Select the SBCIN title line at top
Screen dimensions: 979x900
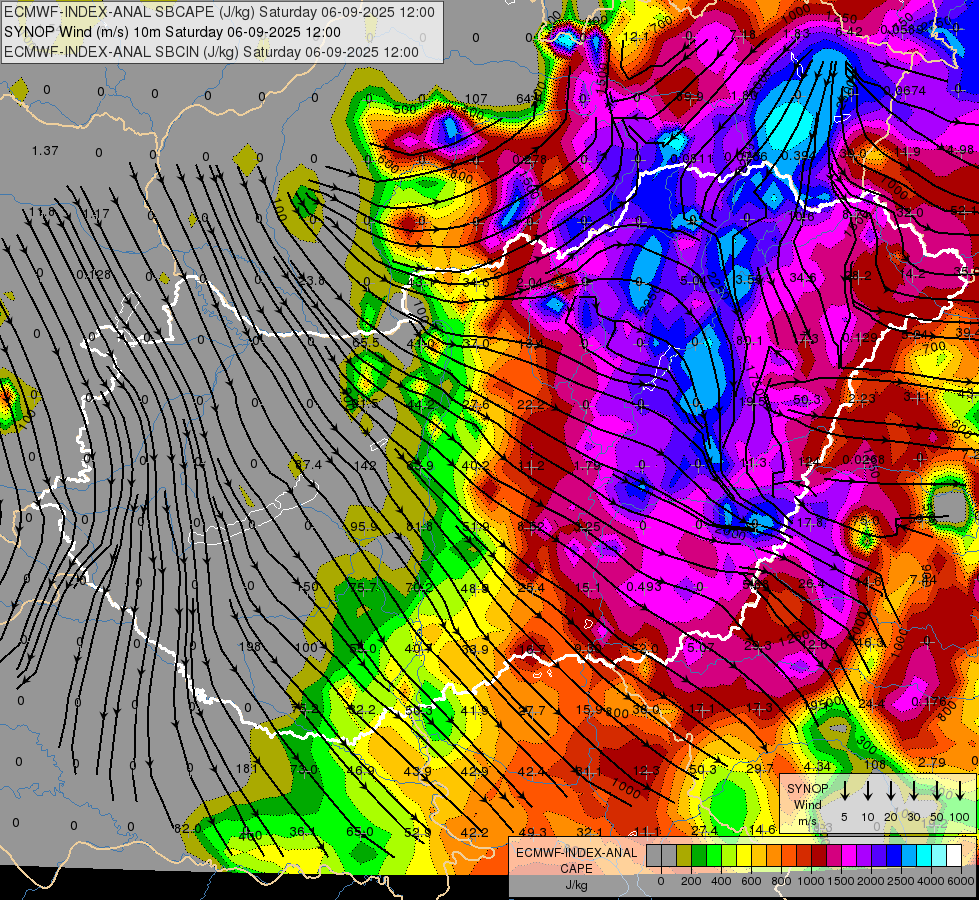[211, 52]
